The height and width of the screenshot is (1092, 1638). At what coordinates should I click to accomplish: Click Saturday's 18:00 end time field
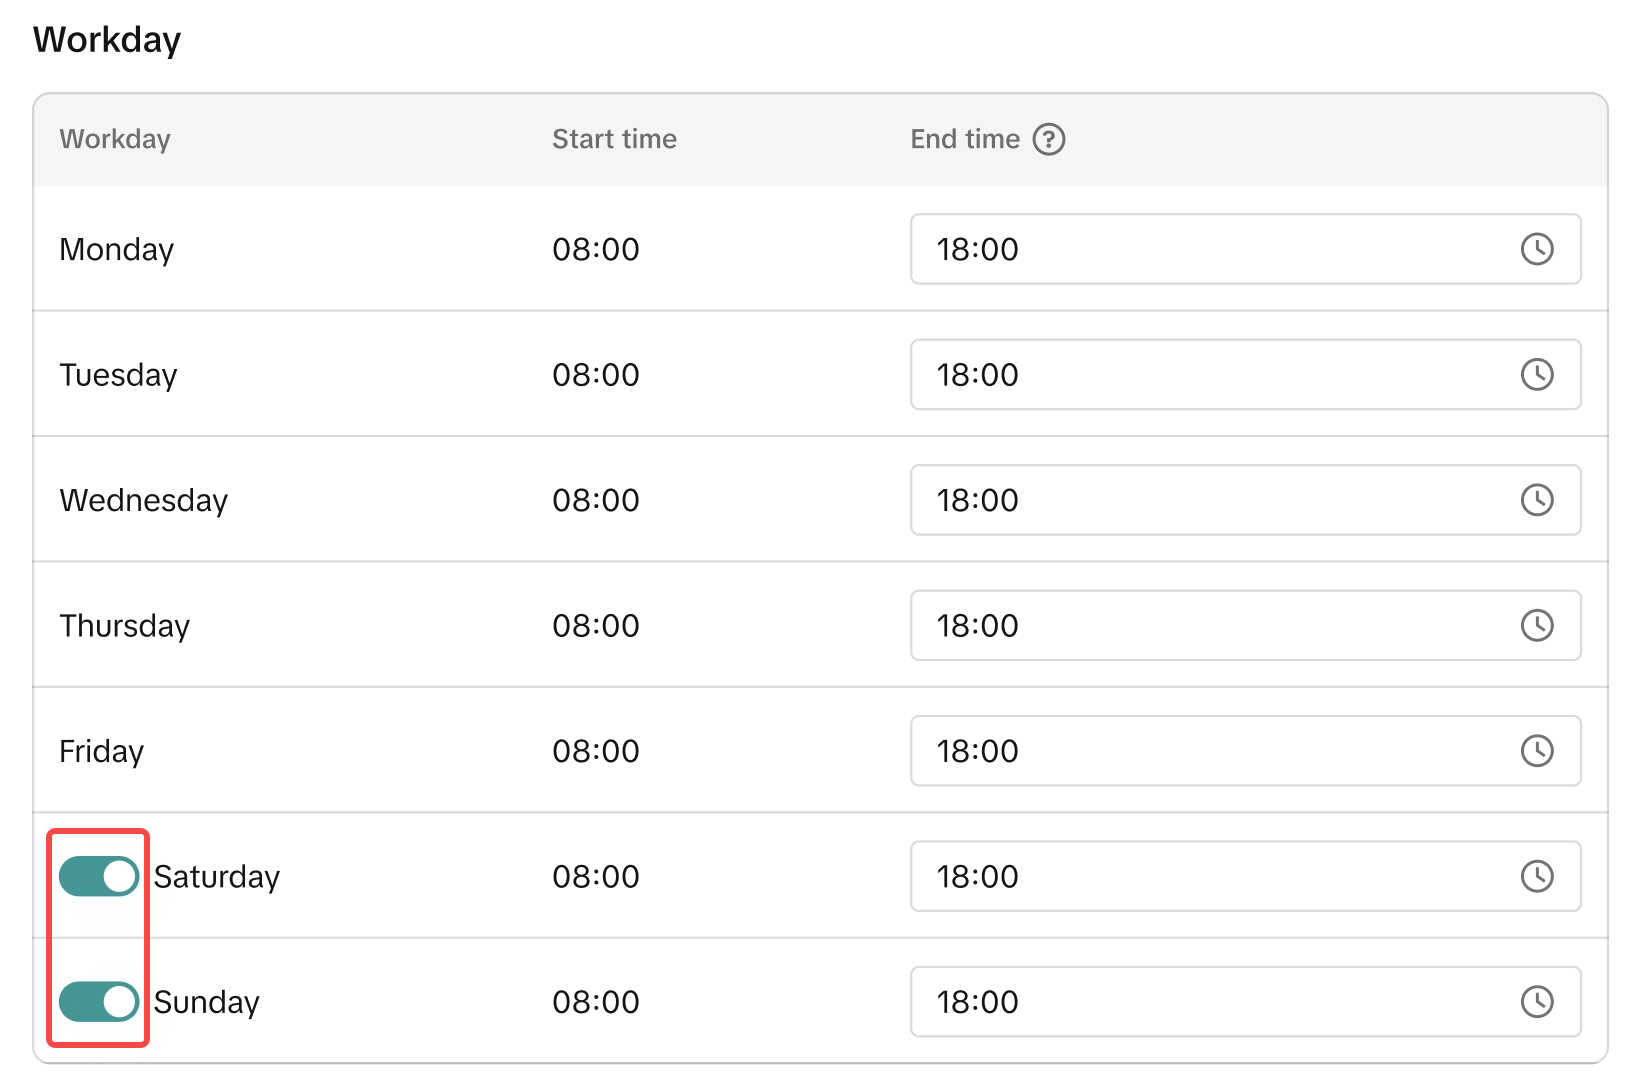pos(1200,877)
